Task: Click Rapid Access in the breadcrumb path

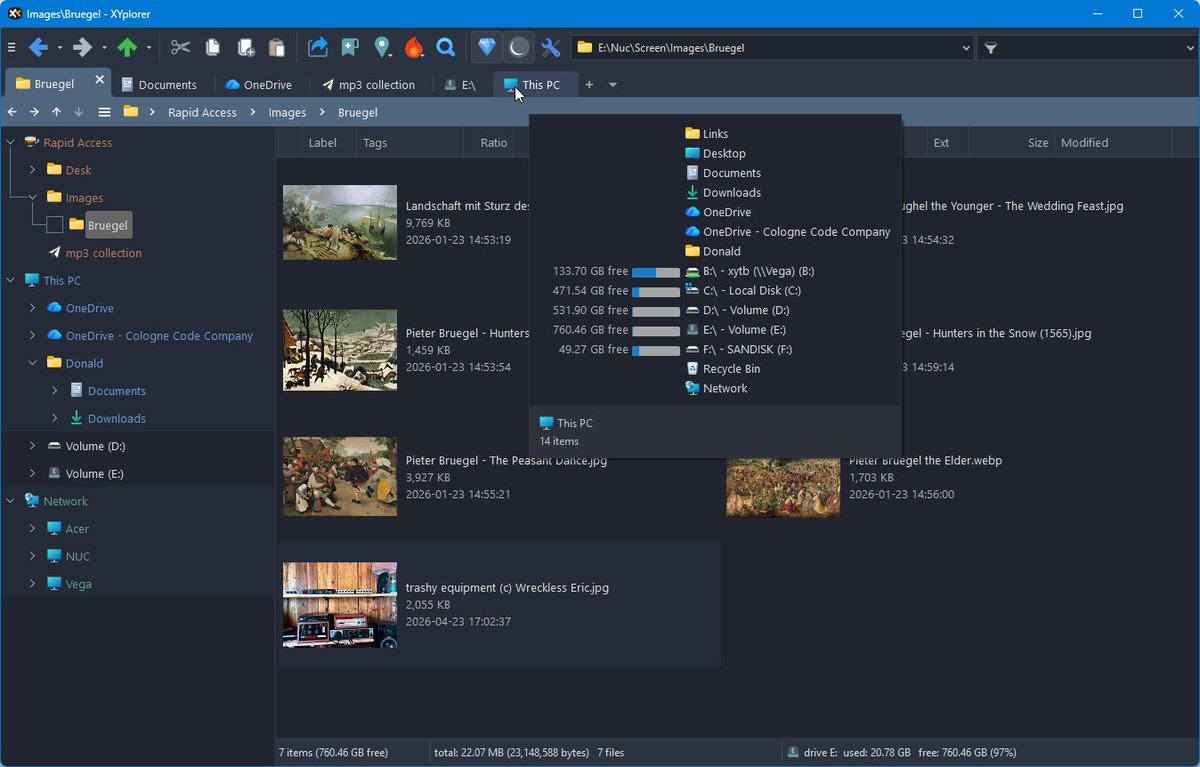Action: [202, 113]
